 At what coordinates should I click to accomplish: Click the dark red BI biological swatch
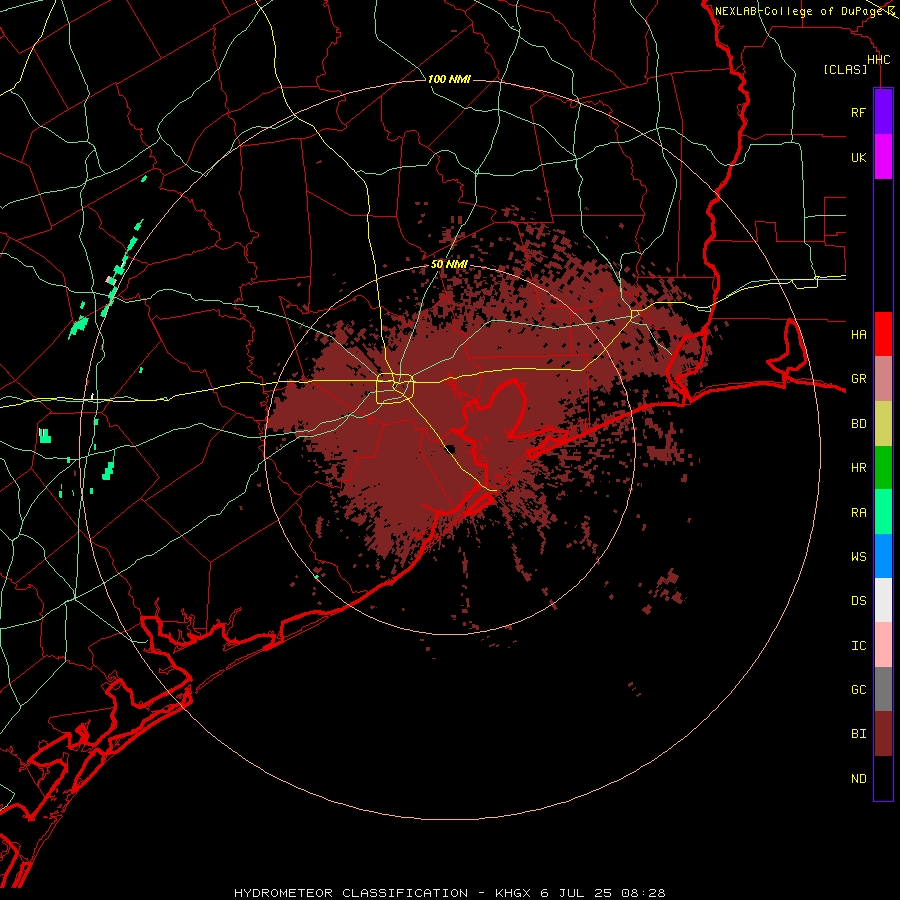coord(883,734)
